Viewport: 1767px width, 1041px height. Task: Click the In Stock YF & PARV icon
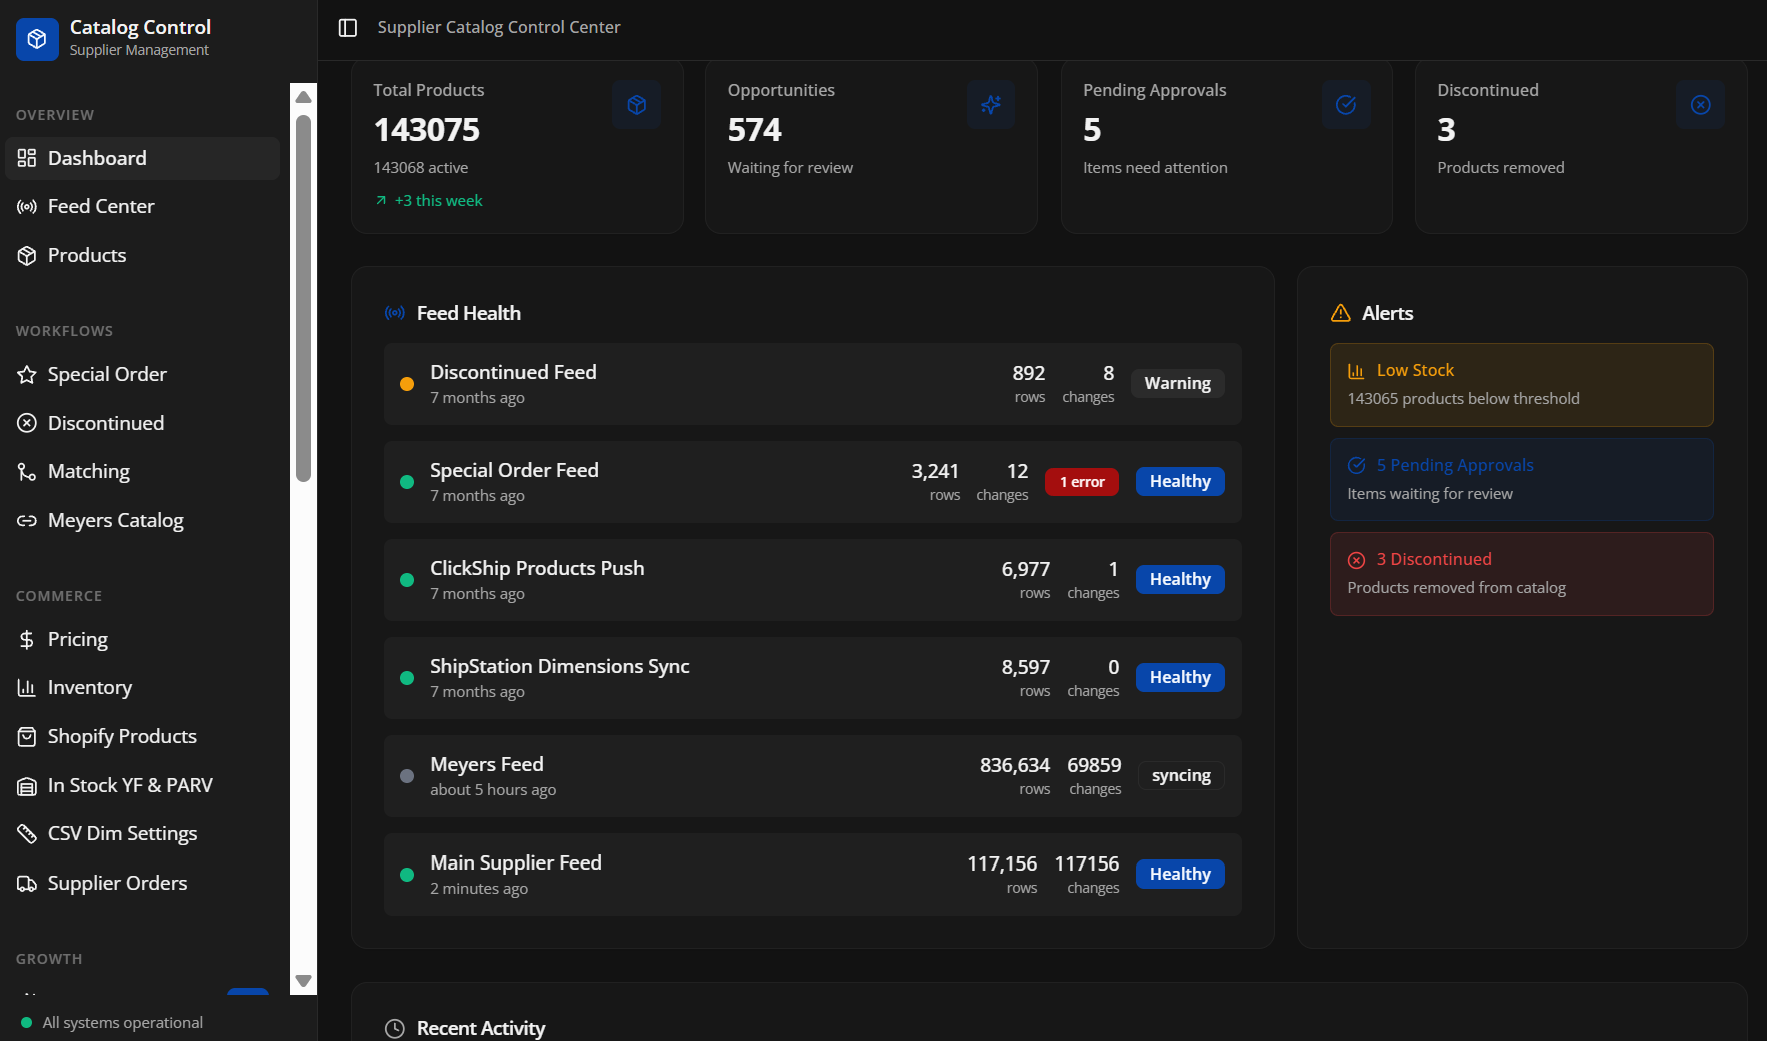(27, 786)
